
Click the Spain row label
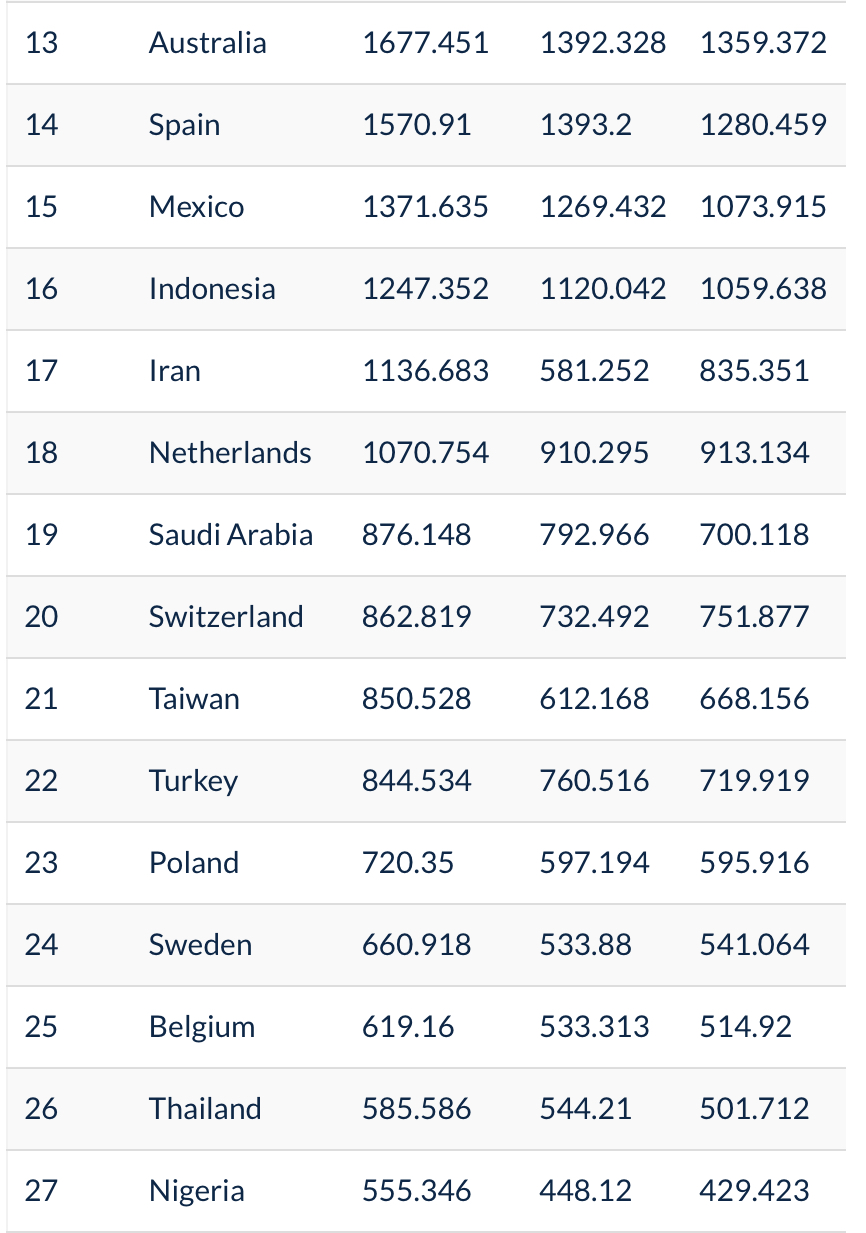click(185, 125)
